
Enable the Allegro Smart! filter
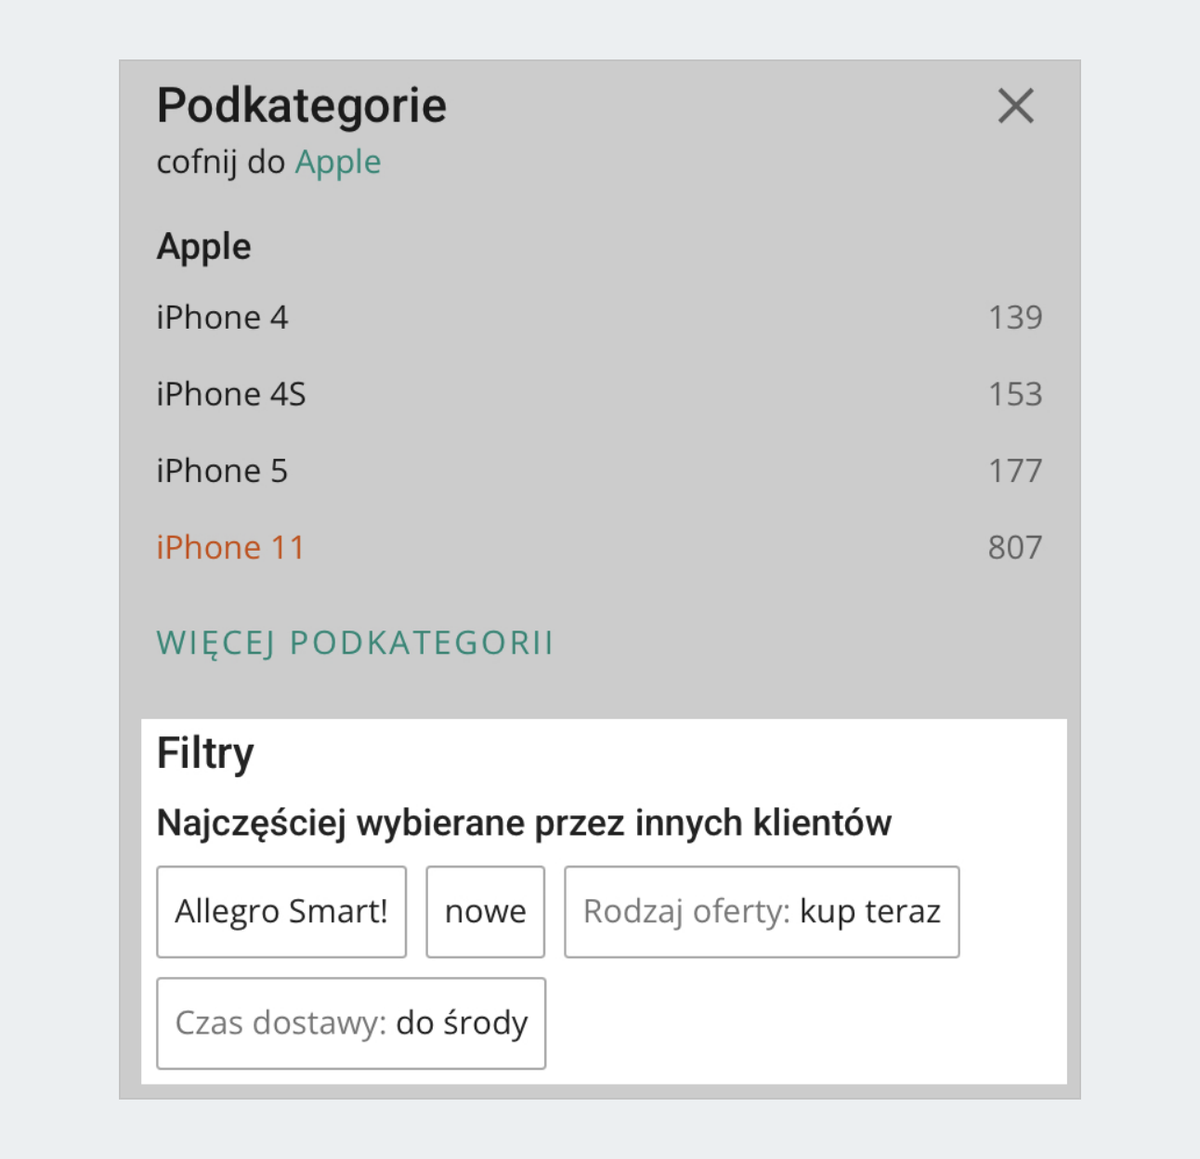coord(281,911)
